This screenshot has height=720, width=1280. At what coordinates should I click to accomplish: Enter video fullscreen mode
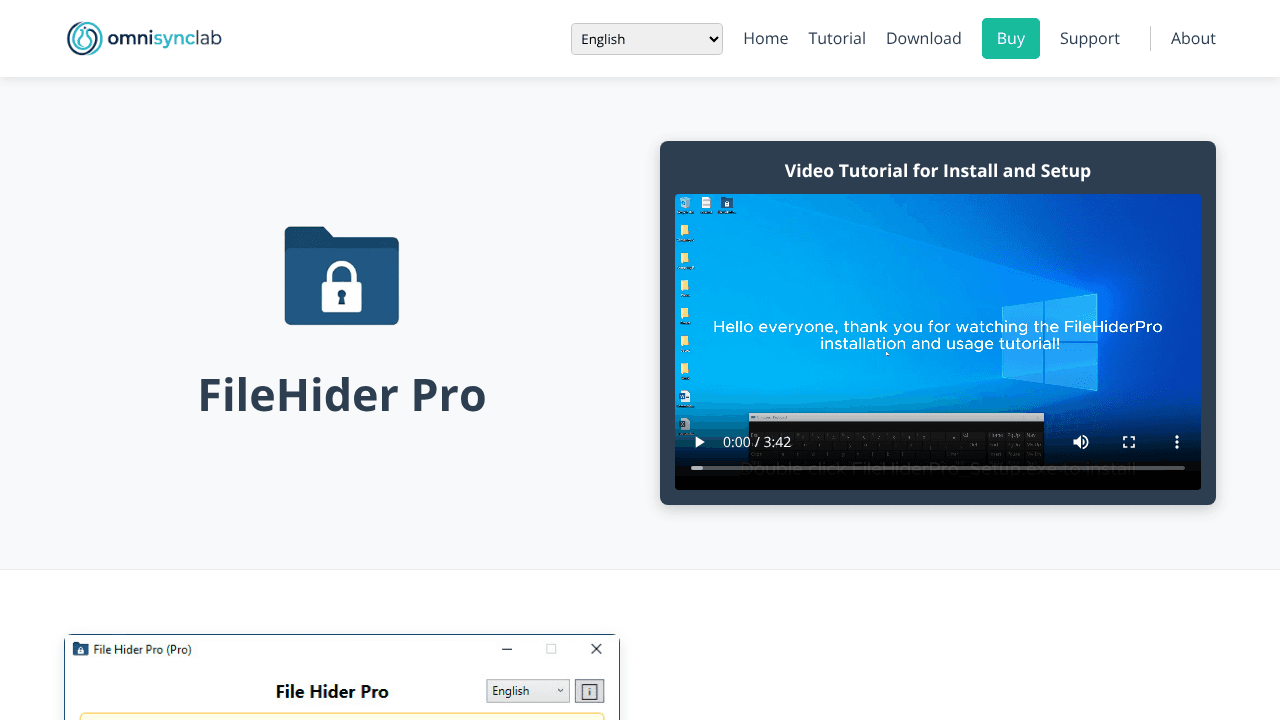1129,442
